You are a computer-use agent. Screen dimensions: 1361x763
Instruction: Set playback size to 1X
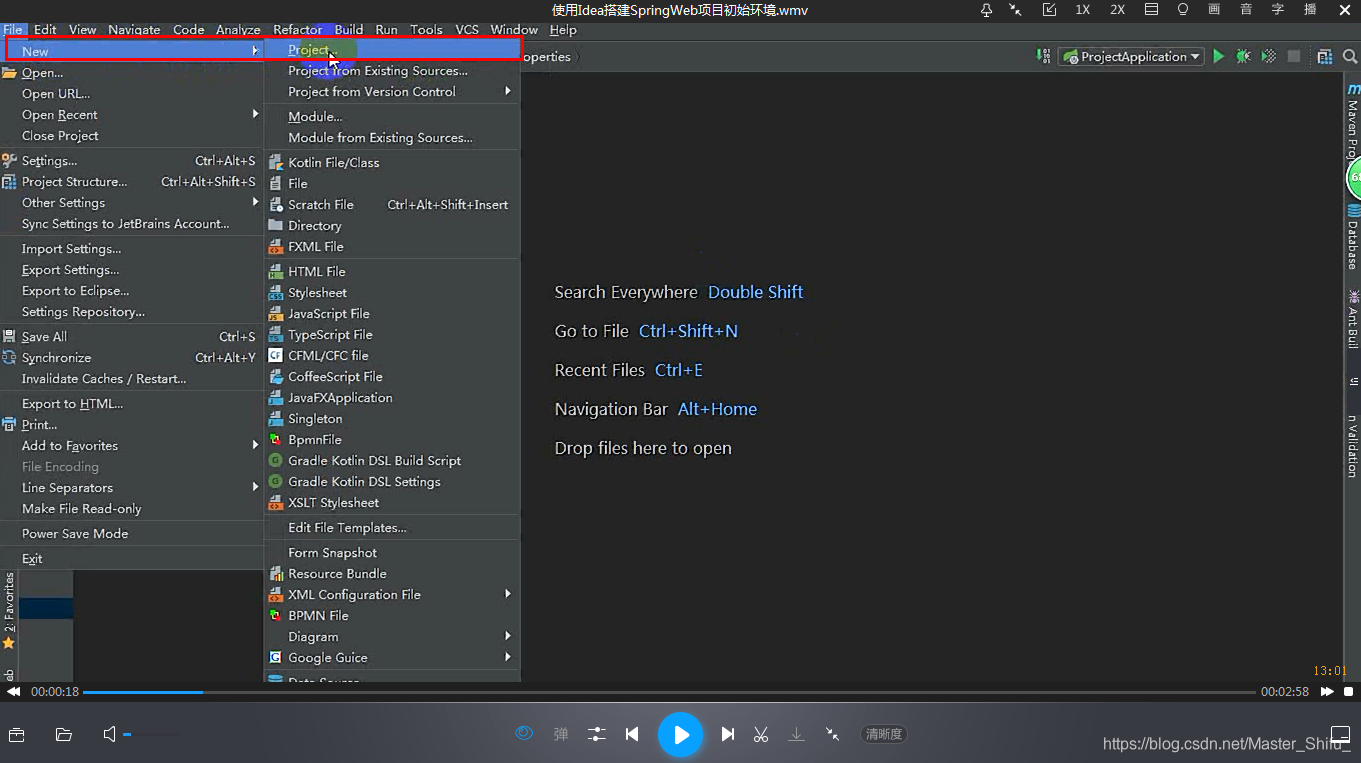1082,10
